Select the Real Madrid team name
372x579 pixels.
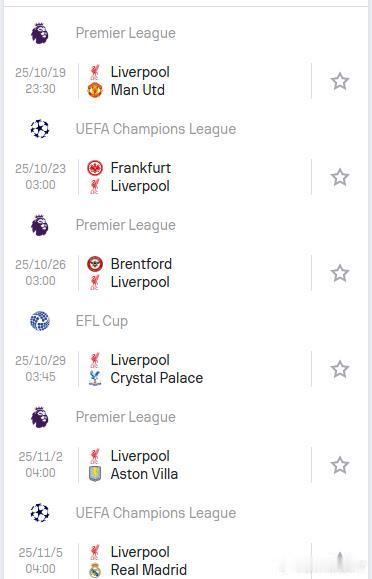tap(149, 570)
